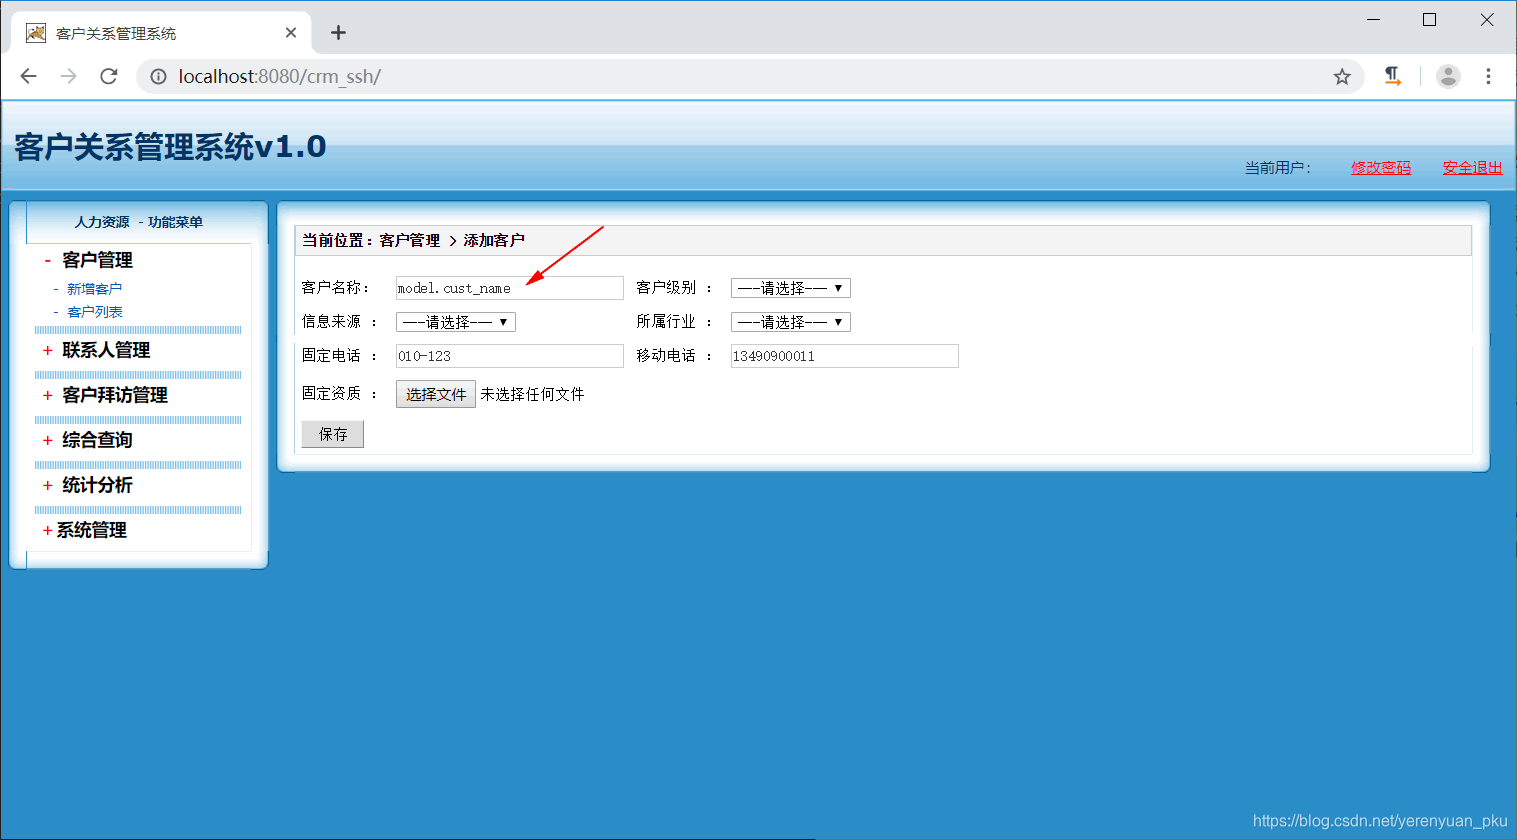1517x840 pixels.
Task: Open 客户列表 in sidebar
Action: [94, 312]
